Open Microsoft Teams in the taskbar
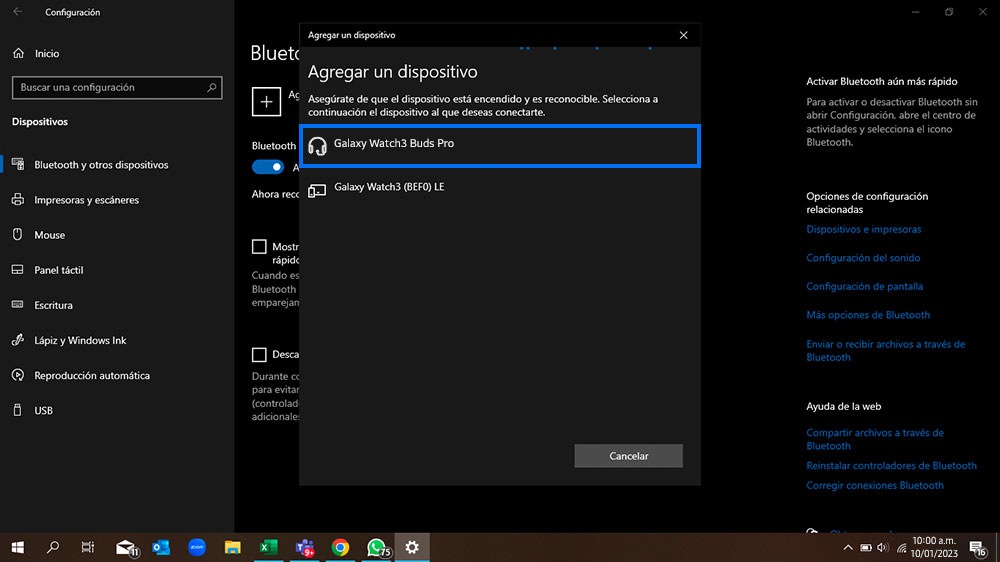Image resolution: width=1000 pixels, height=562 pixels. (x=304, y=547)
